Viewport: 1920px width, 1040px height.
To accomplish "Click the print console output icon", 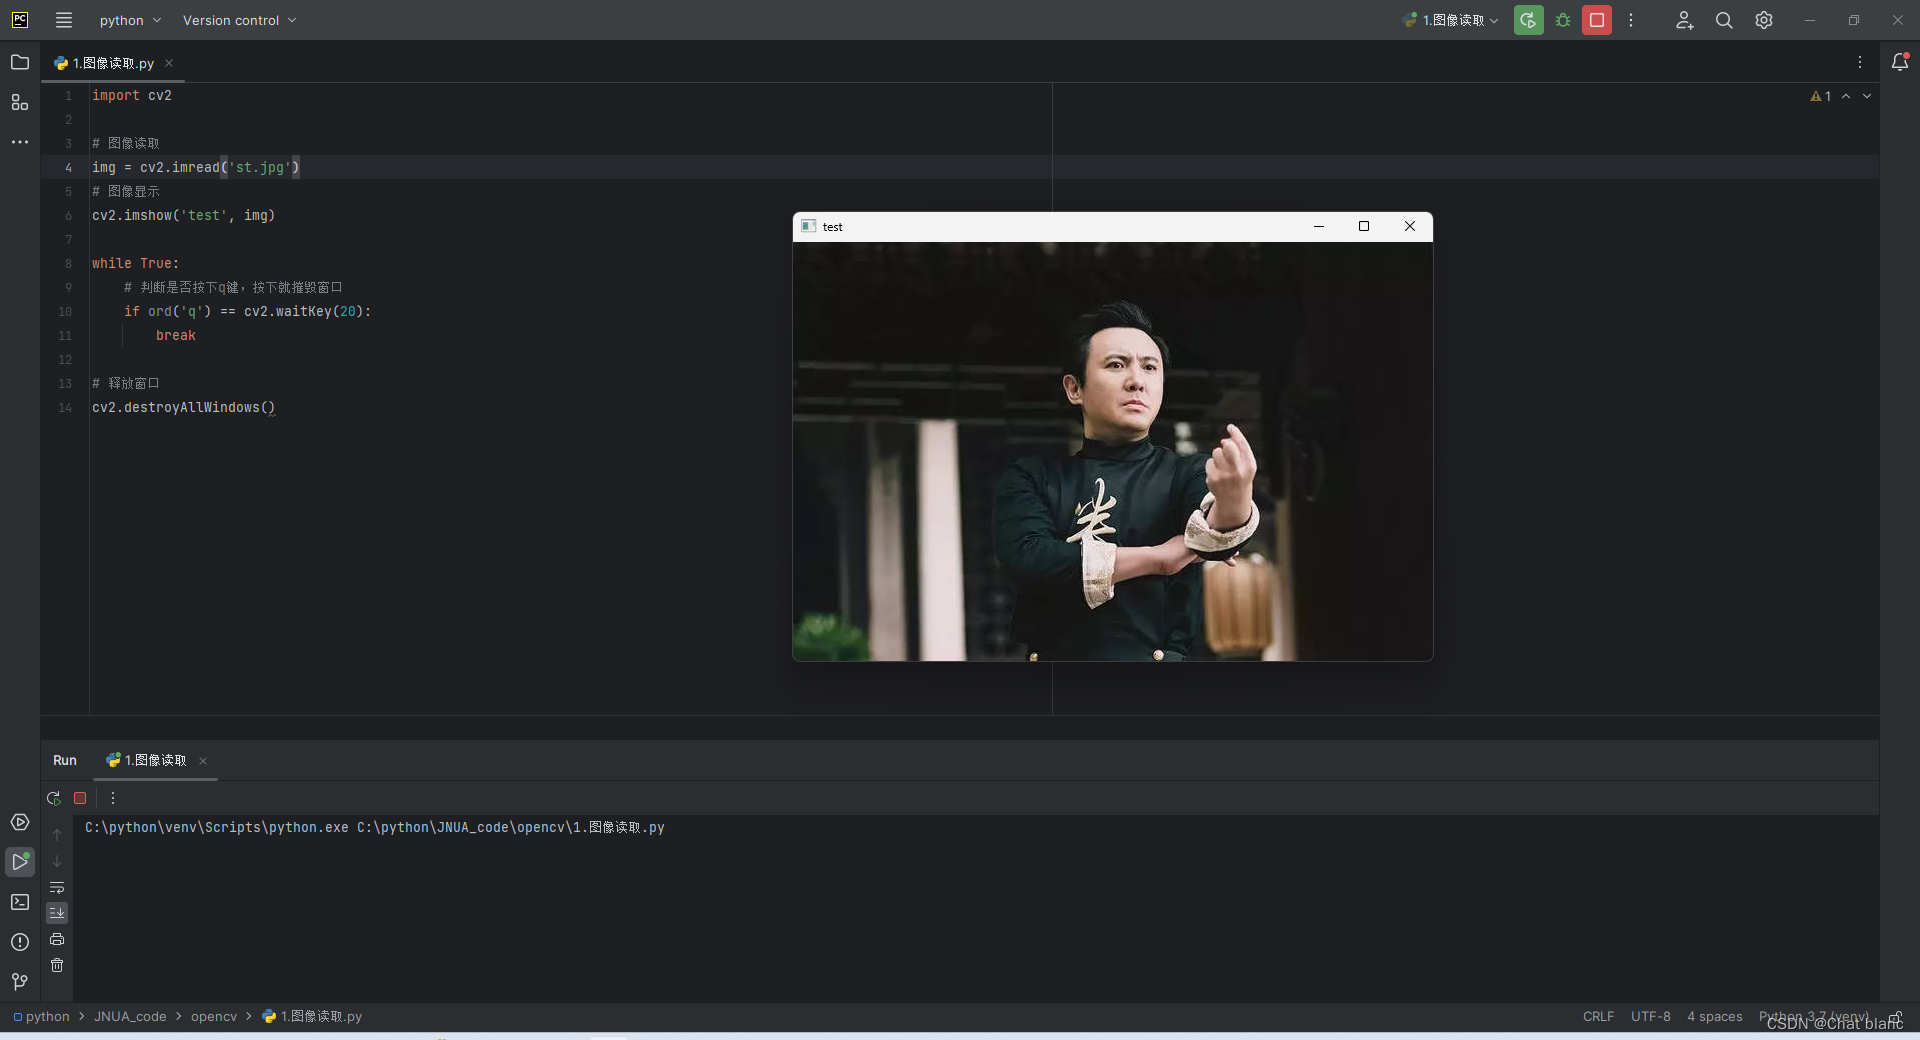I will [57, 939].
